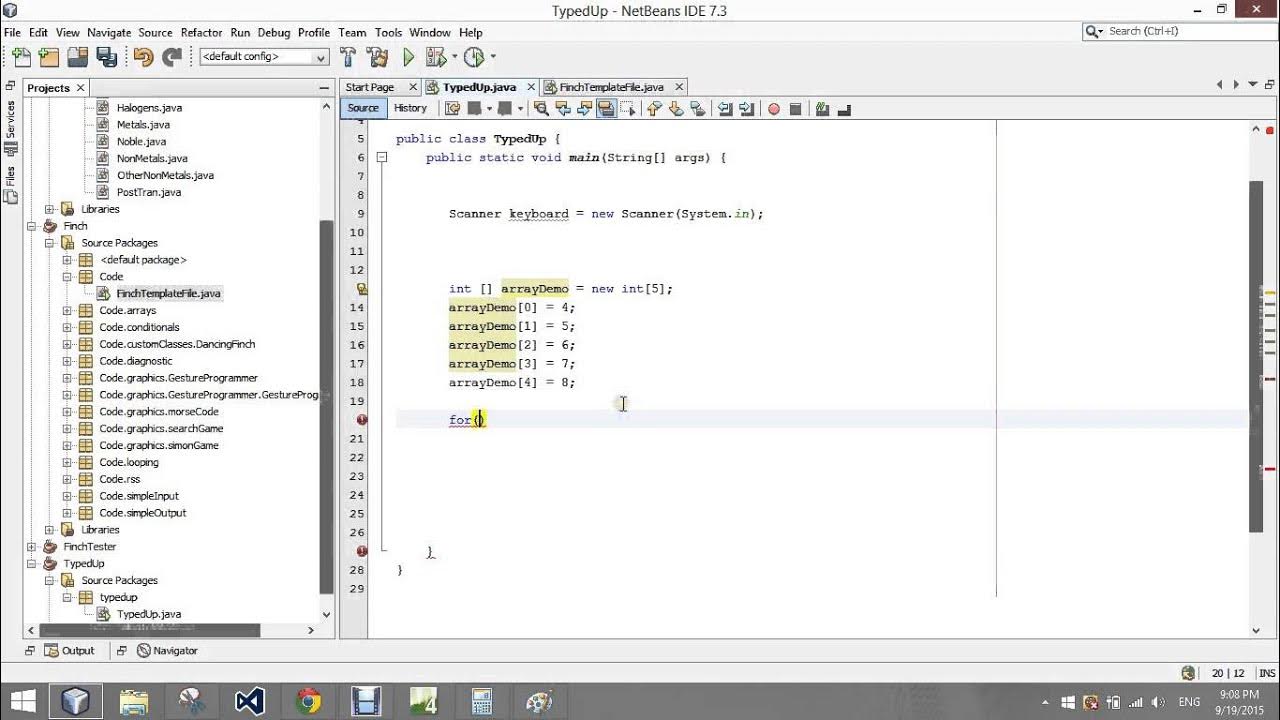Click the Profile Project clock icon
Screen dimensions: 1280x720
tap(474, 57)
